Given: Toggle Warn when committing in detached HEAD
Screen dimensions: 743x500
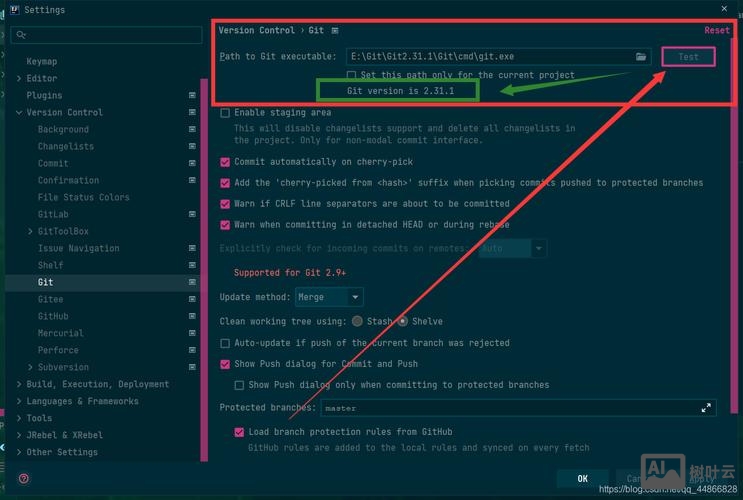Looking at the screenshot, I should point(225,225).
